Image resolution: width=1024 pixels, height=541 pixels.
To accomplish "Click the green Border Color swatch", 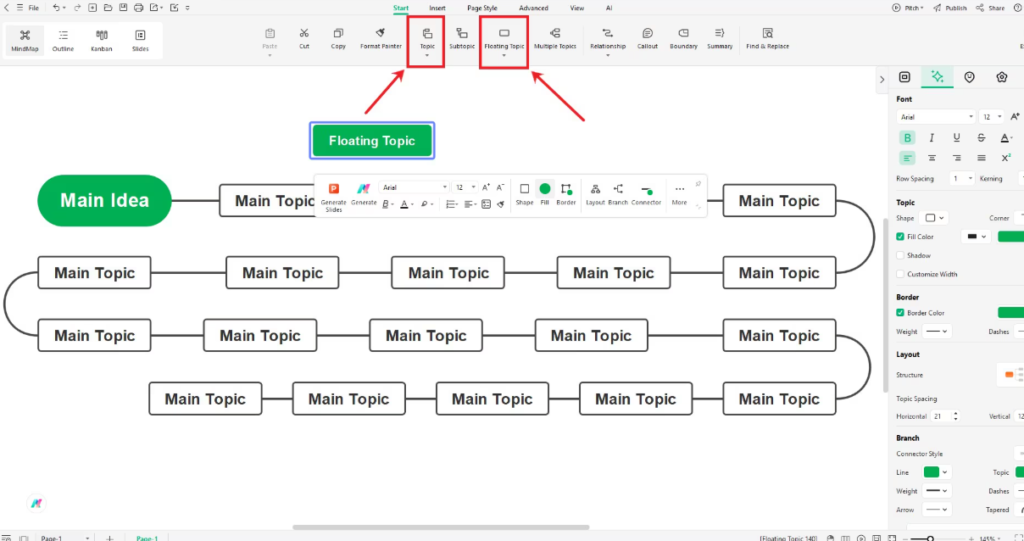I will [x=1010, y=313].
